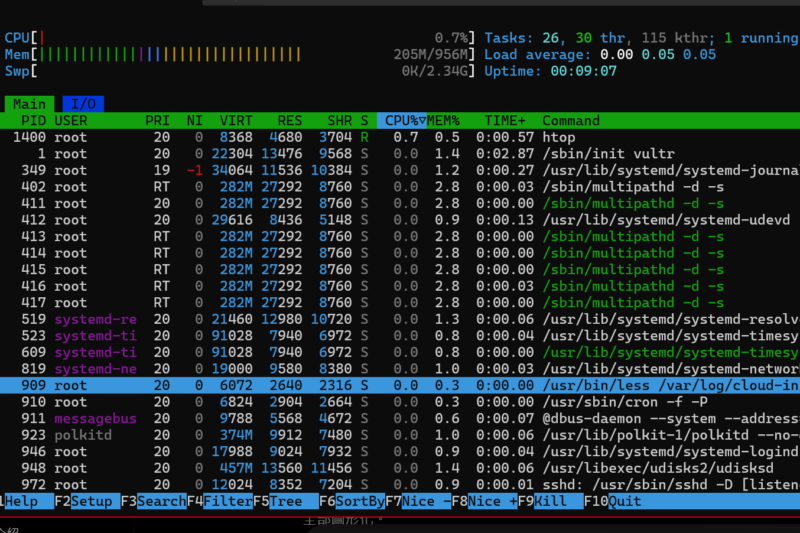Click the Mem usage meter bar
The height and width of the screenshot is (533, 800).
click(240, 54)
